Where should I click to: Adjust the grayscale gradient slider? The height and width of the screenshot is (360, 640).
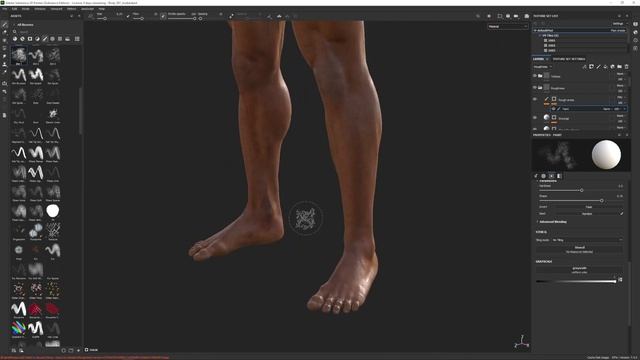point(576,281)
